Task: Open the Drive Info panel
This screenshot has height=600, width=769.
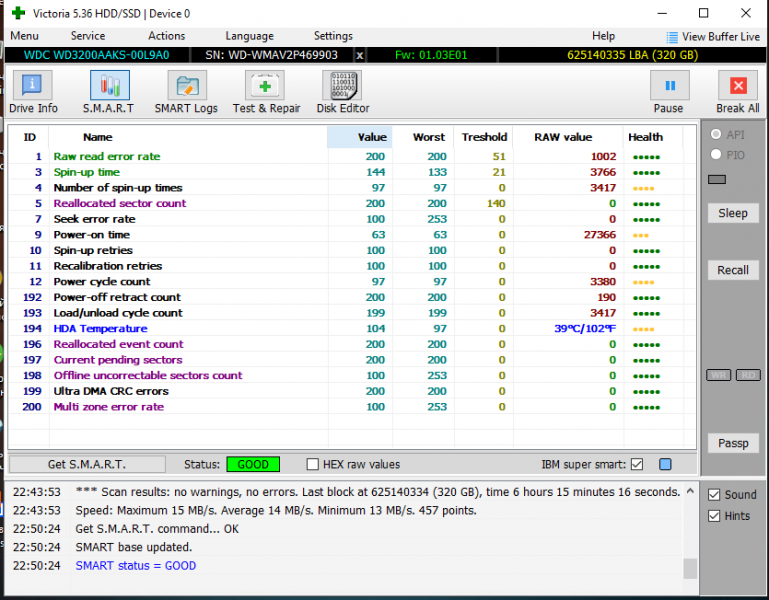Action: pos(33,92)
